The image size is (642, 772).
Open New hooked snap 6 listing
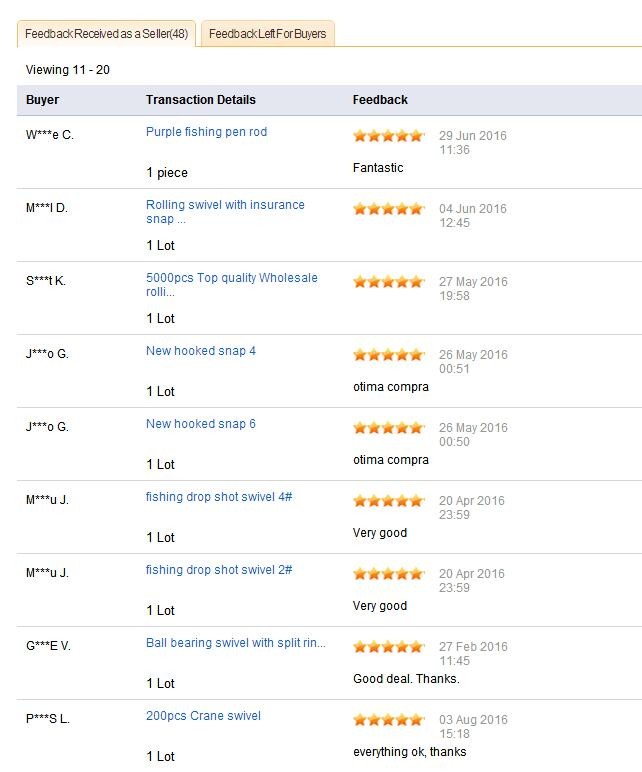coord(201,424)
